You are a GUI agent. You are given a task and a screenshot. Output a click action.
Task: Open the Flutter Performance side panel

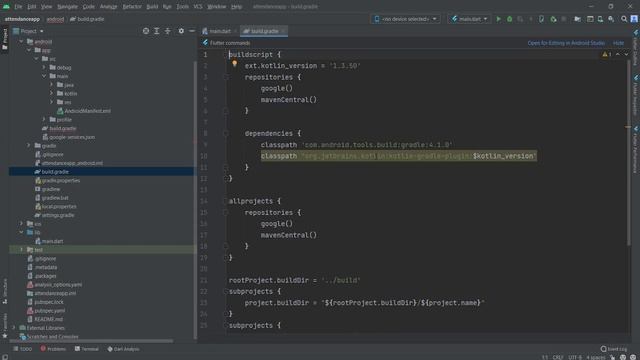(636, 150)
